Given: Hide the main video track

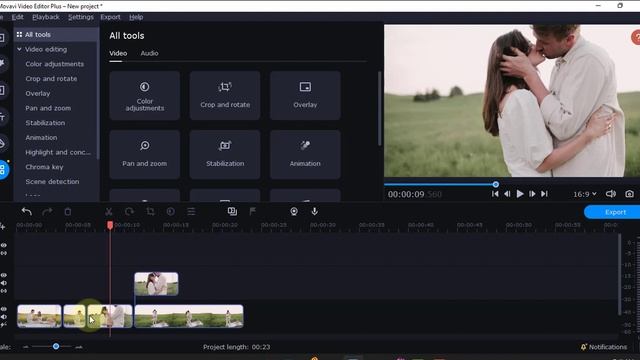Looking at the screenshot, I should pyautogui.click(x=4, y=309).
